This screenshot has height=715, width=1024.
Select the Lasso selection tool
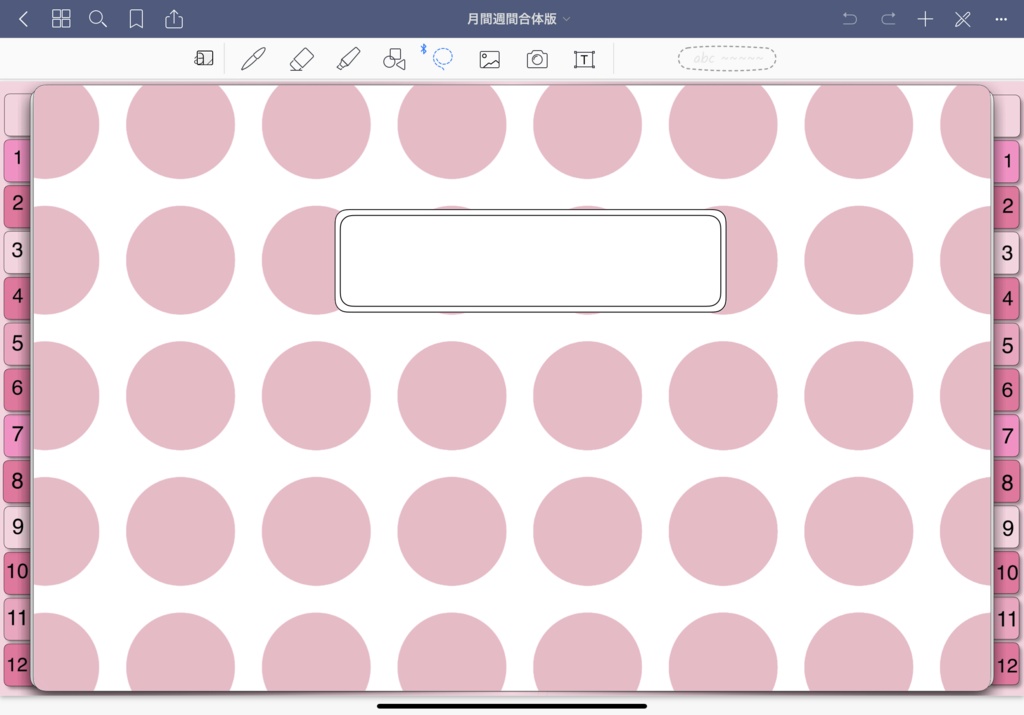pos(443,59)
